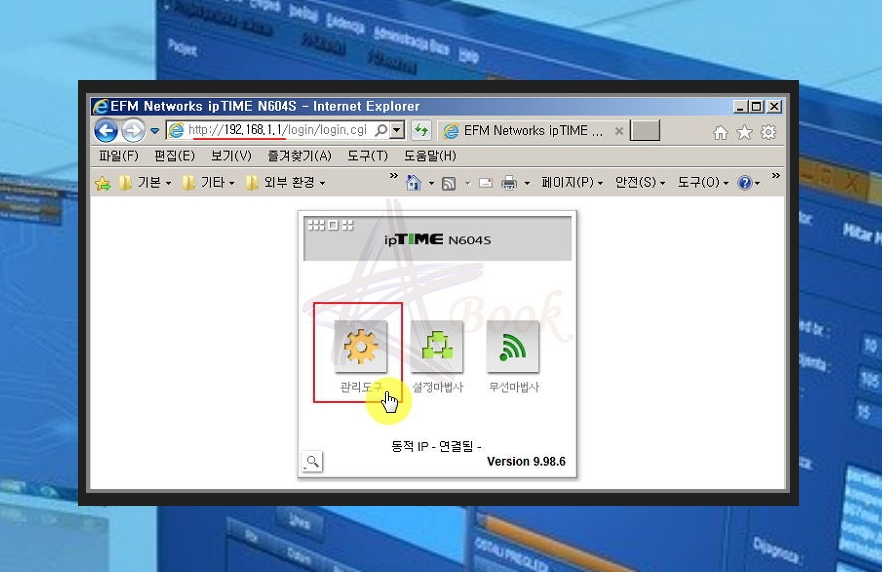Click the address bar URL field
Screen dimensions: 882x572
point(277,130)
